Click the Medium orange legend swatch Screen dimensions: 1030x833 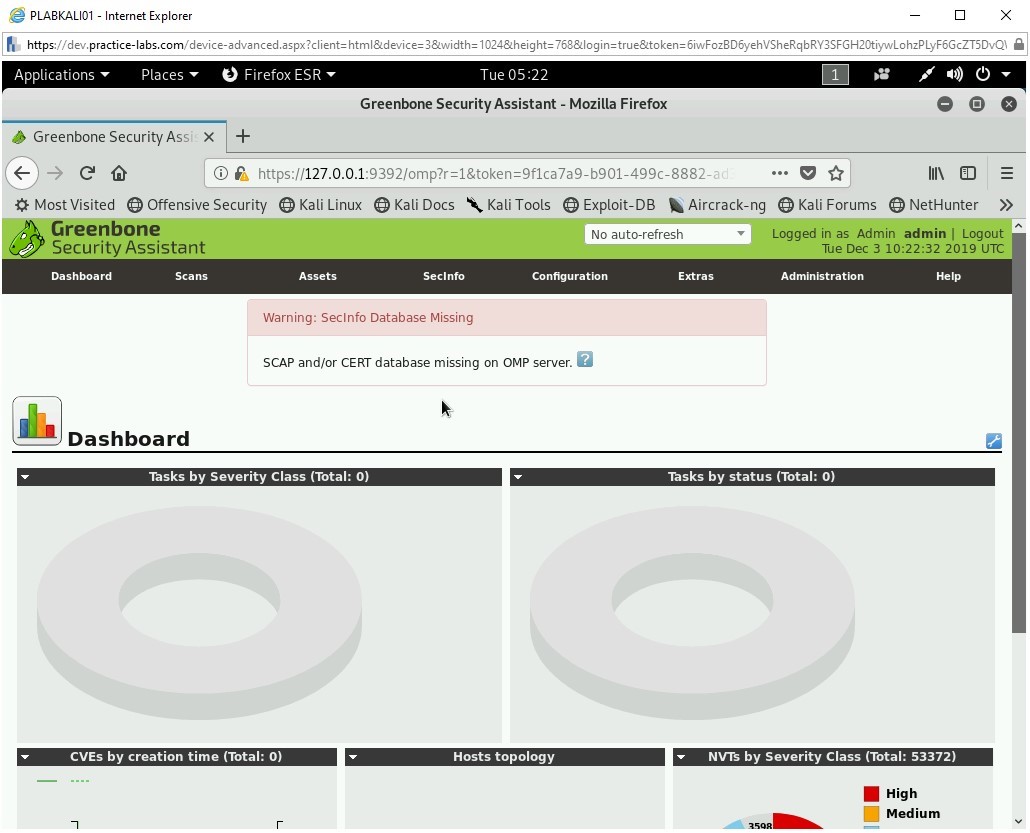871,813
